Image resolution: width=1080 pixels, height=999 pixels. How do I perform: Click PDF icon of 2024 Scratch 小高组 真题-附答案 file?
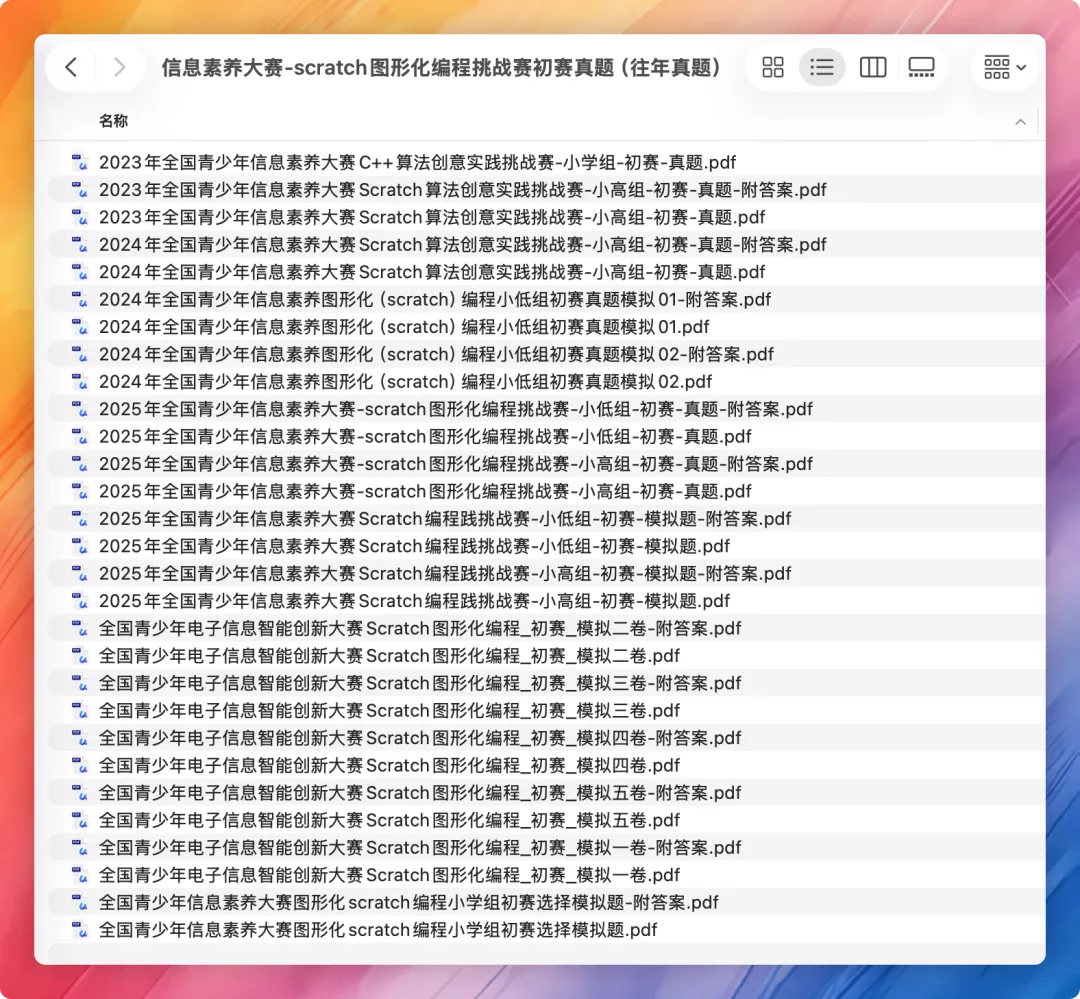tap(80, 245)
